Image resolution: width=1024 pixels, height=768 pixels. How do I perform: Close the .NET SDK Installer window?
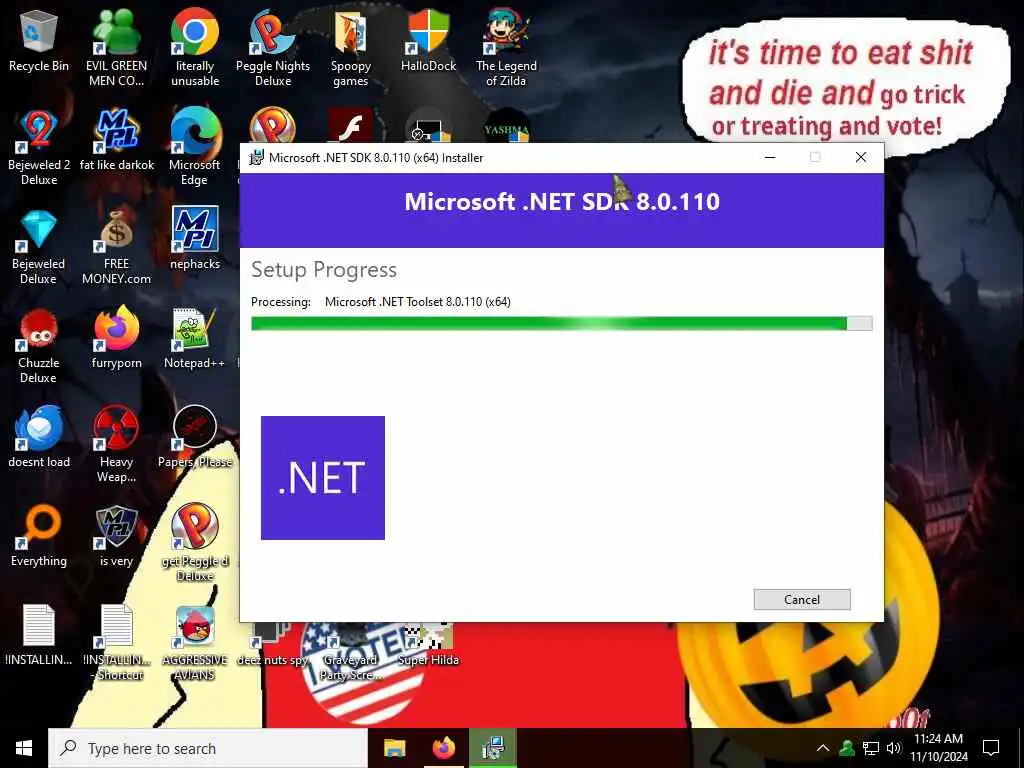pos(861,157)
